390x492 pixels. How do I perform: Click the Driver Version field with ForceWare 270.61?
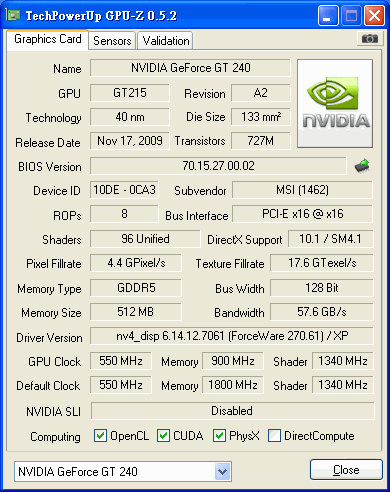(232, 336)
